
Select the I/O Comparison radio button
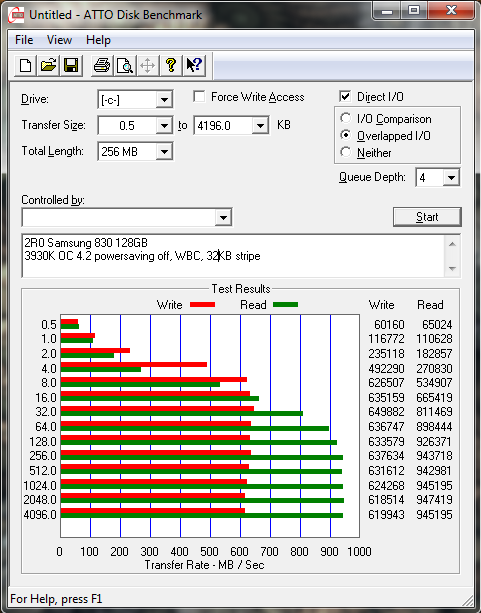coord(346,118)
